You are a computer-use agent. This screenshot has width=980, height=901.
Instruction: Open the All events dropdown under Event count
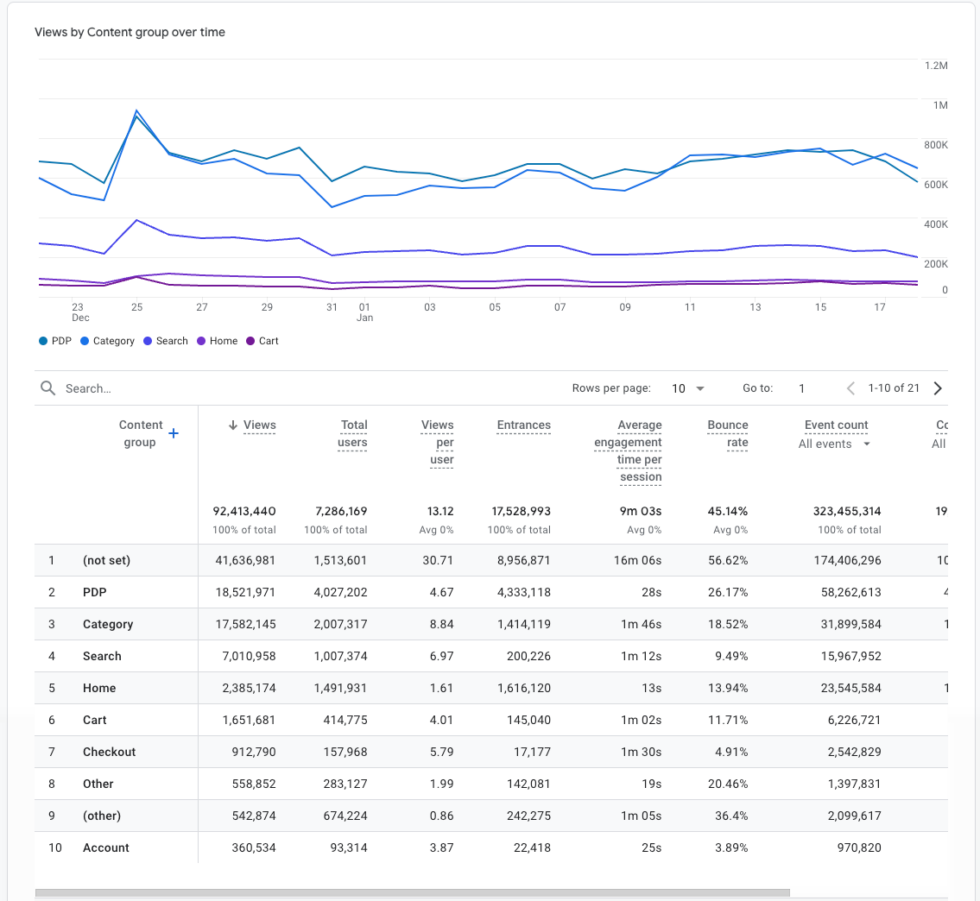(833, 443)
